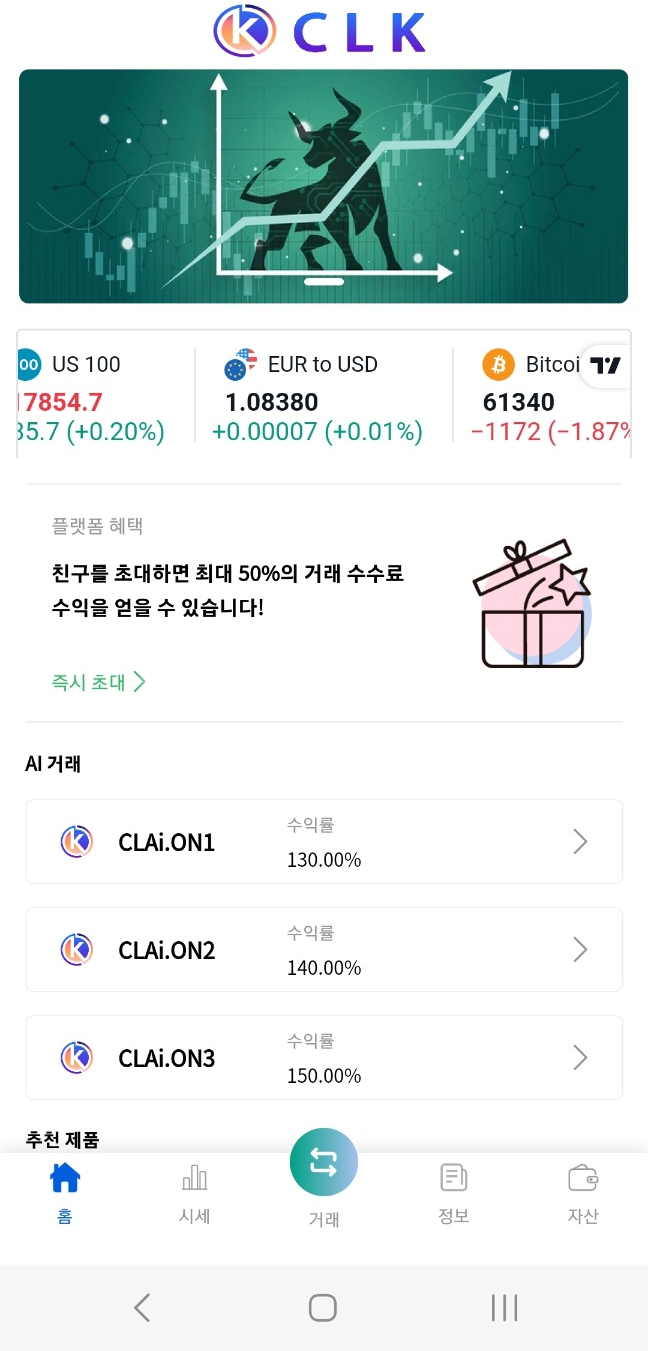Expand the CLAi.ON3 row chevron
648x1351 pixels.
tap(580, 1058)
